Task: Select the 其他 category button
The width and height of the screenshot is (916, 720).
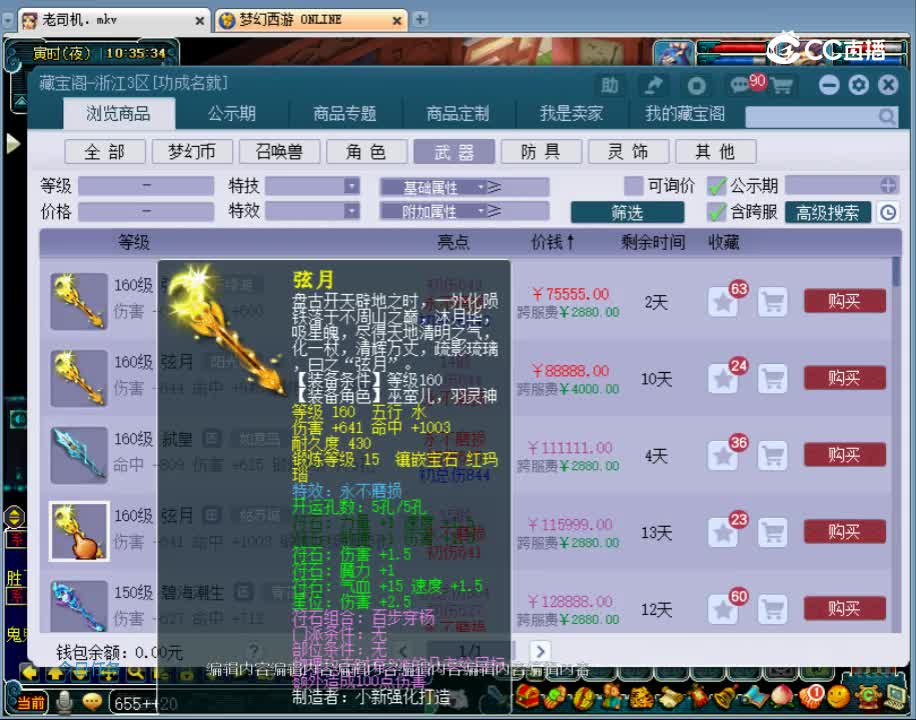Action: pyautogui.click(x=716, y=152)
